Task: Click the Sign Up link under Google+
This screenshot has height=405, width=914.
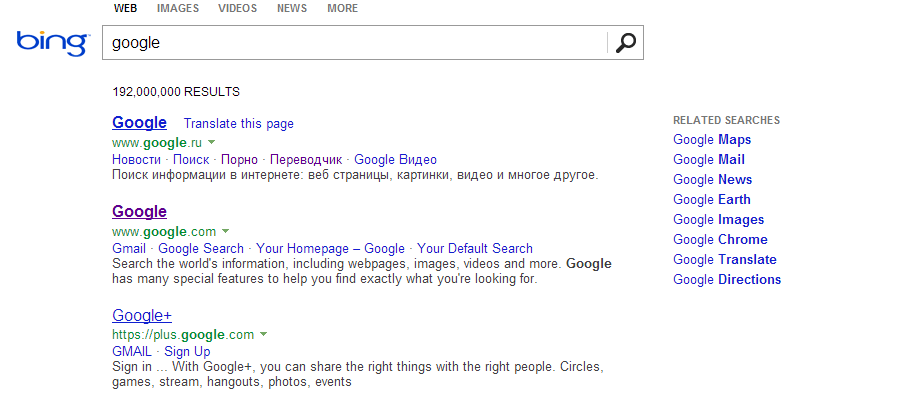Action: (x=187, y=352)
